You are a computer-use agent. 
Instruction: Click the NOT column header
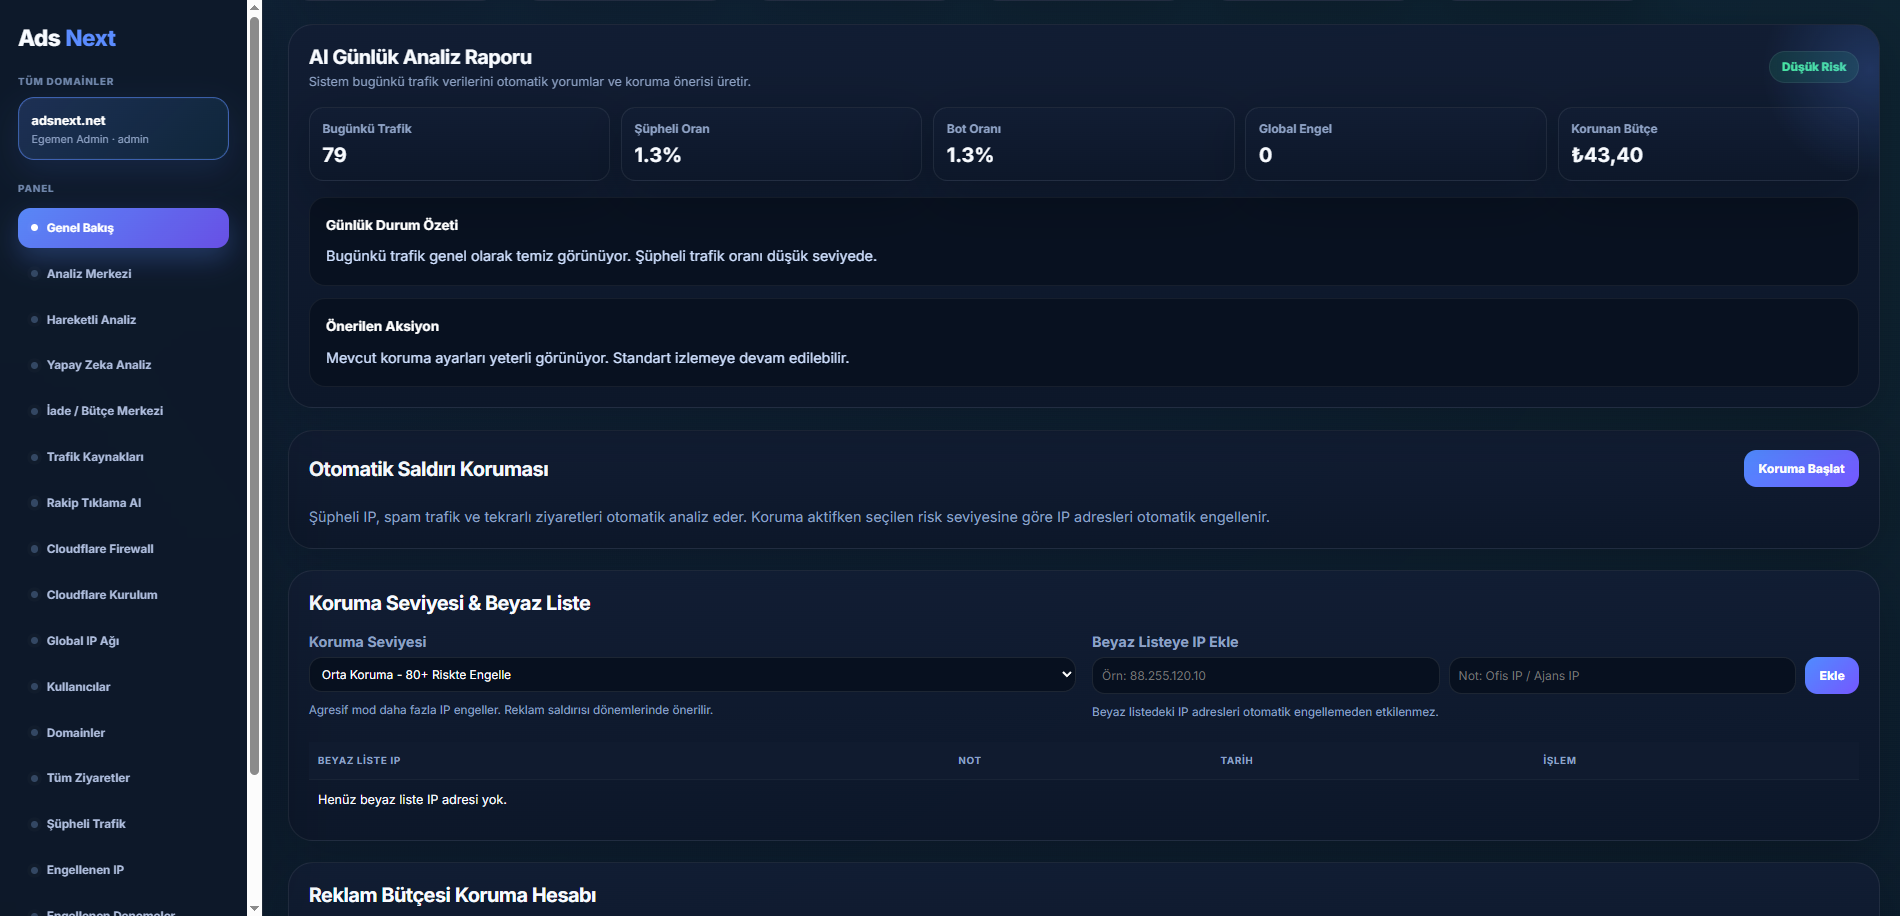pyautogui.click(x=969, y=761)
